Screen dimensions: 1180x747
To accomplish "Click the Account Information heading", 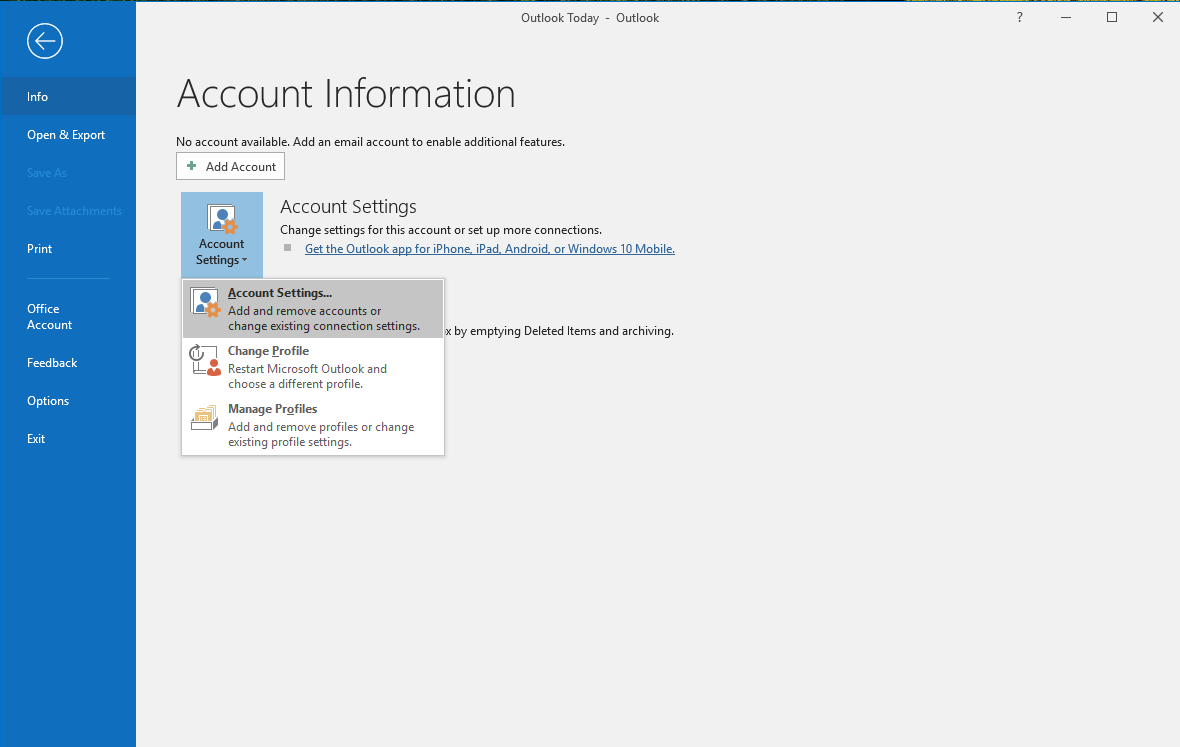I will (x=346, y=94).
